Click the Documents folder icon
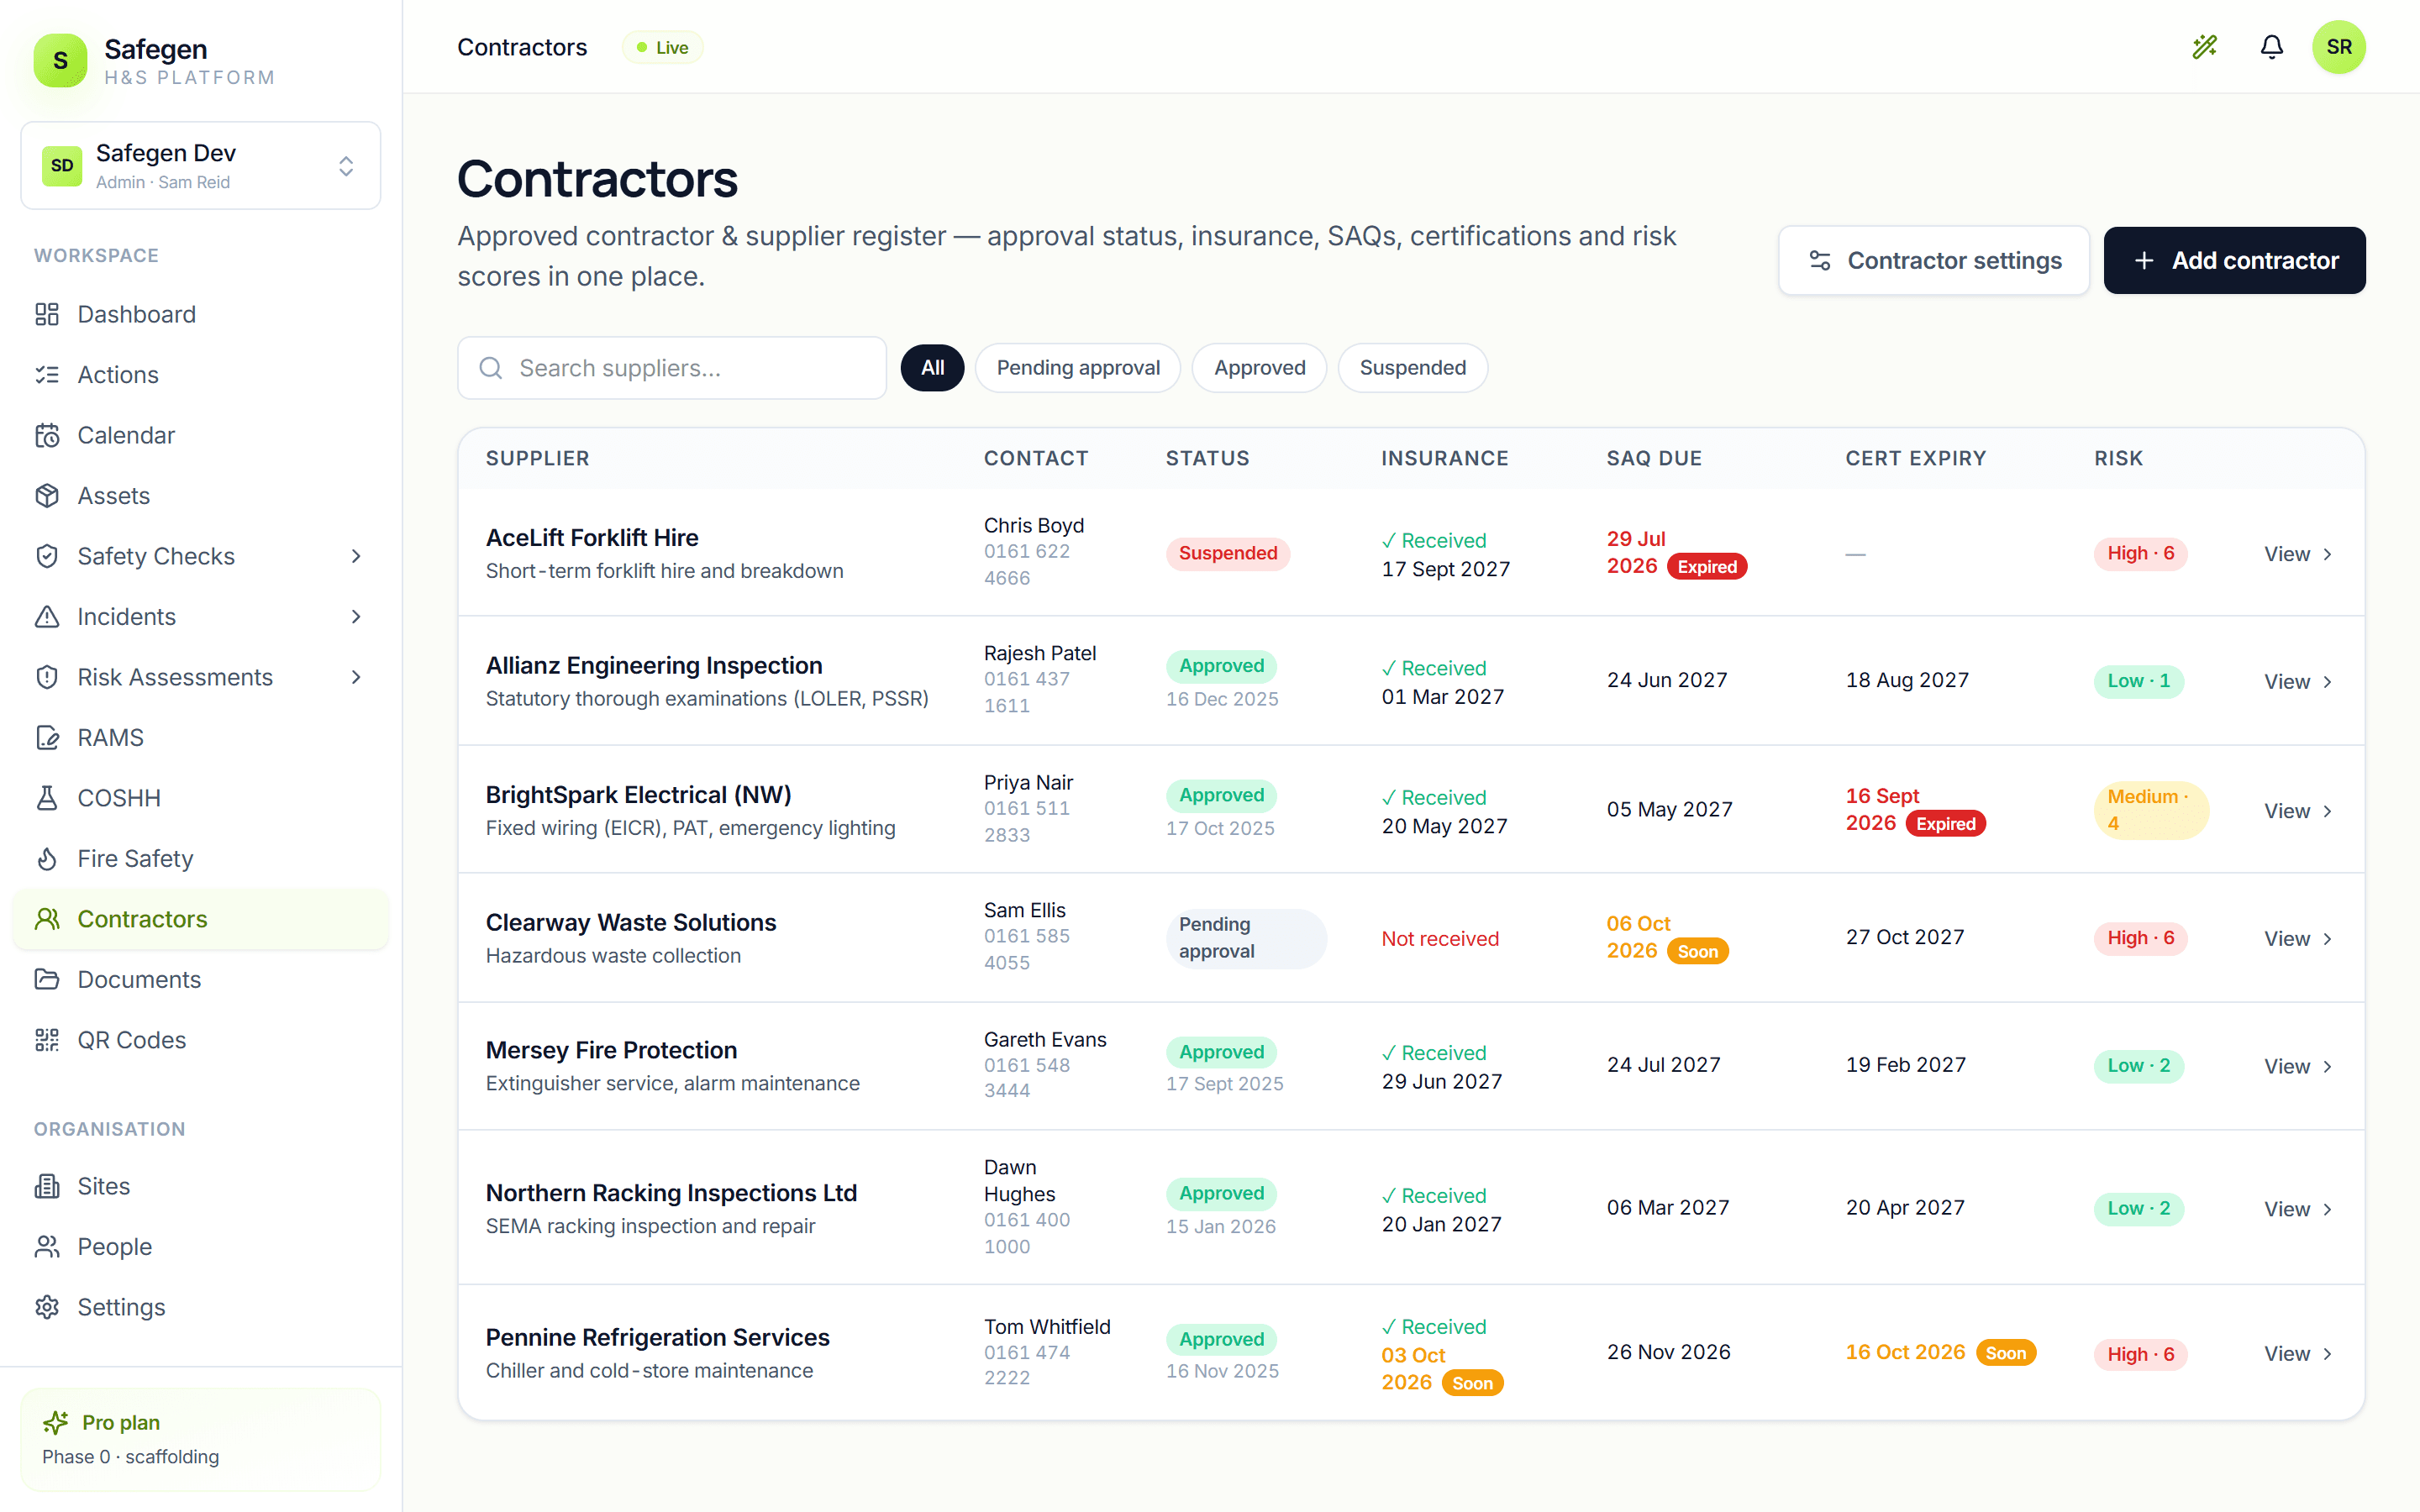The image size is (2420, 1512). coord(47,980)
